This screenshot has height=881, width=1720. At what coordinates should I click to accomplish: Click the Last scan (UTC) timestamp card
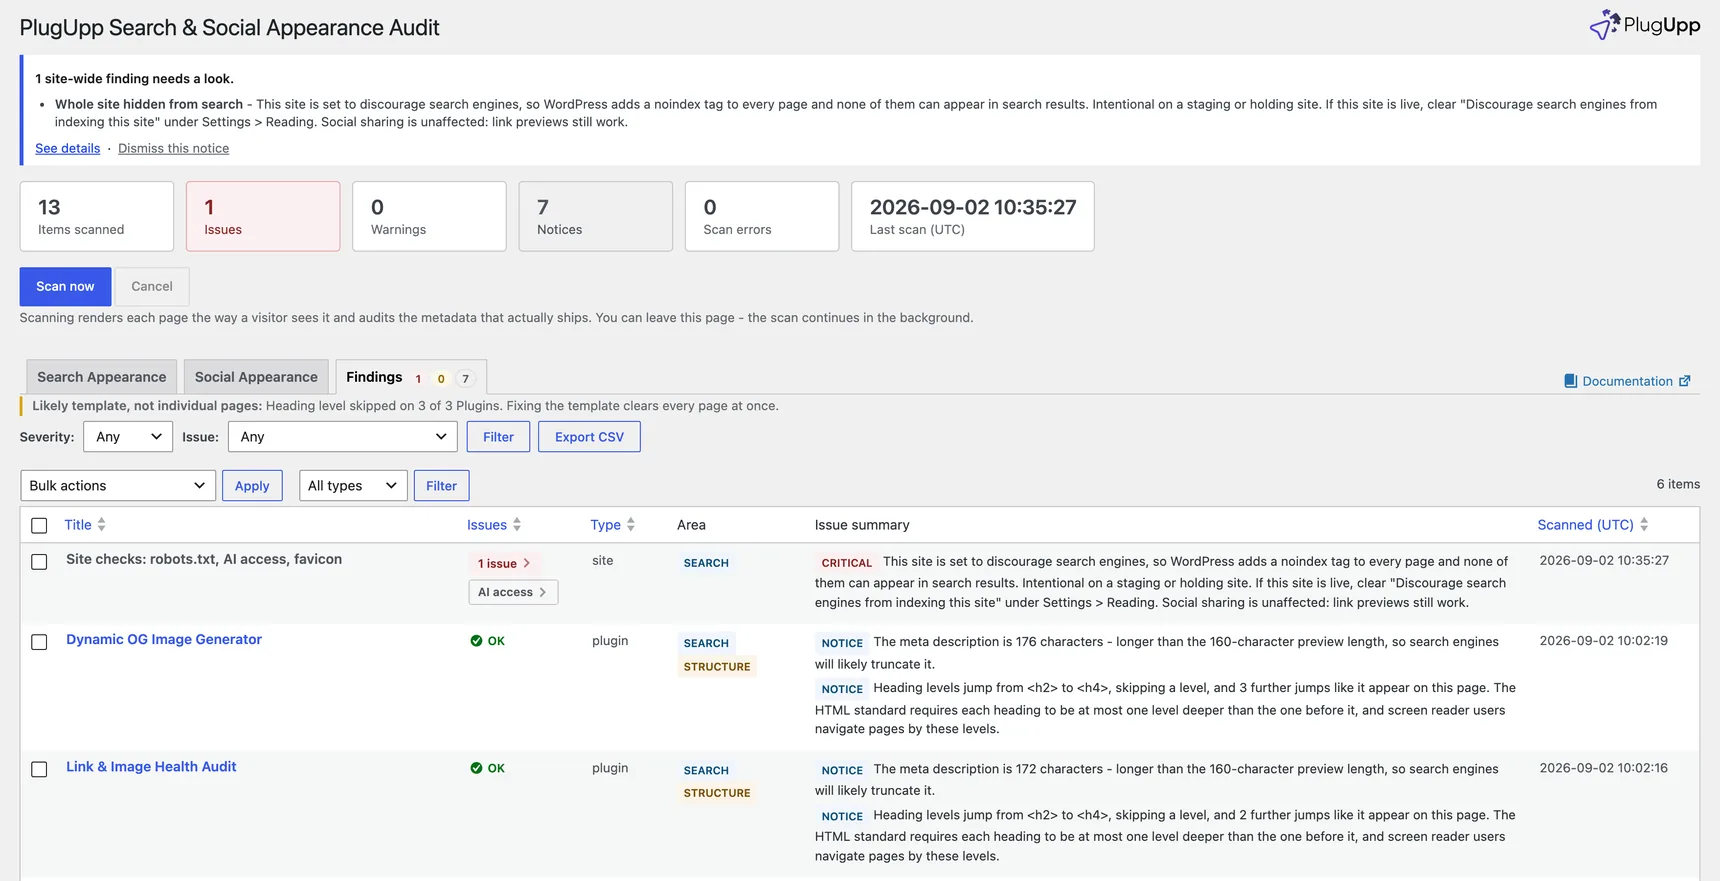click(973, 216)
